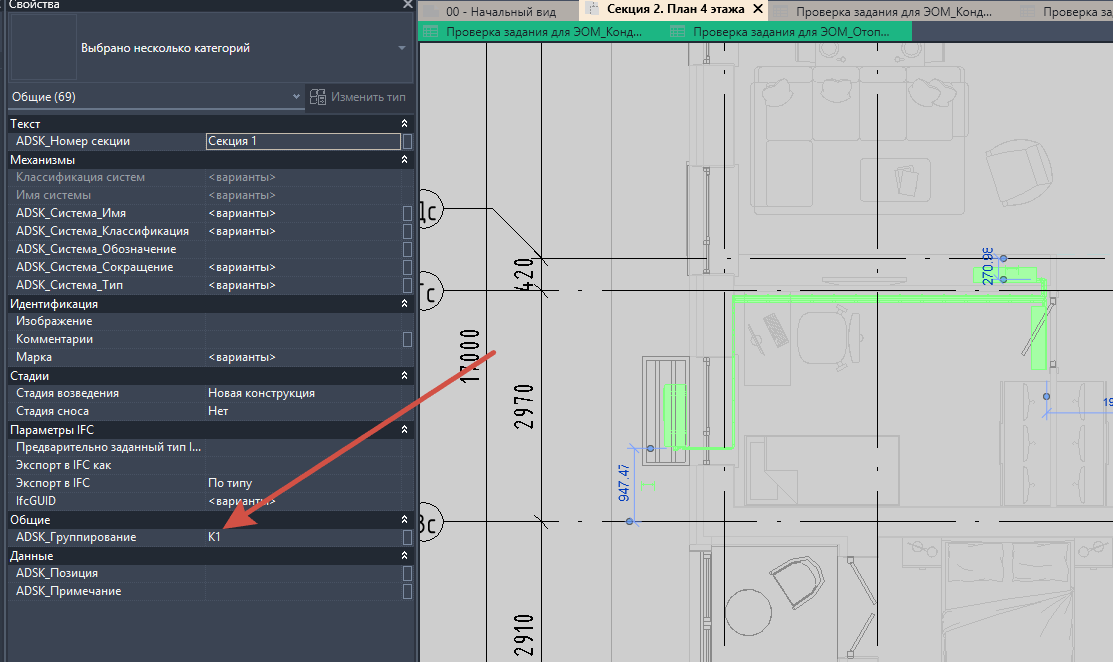This screenshot has width=1113, height=662.
Task: Switch to green Проверка задания для ЭОМ_Отоп tab
Action: pos(789,31)
